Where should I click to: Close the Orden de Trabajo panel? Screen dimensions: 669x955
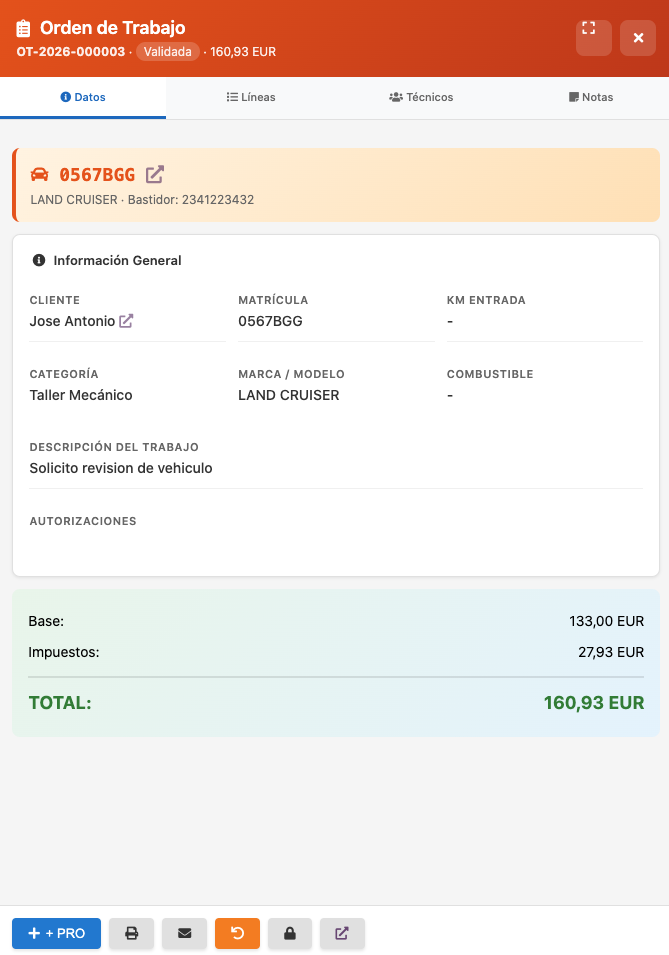point(638,38)
